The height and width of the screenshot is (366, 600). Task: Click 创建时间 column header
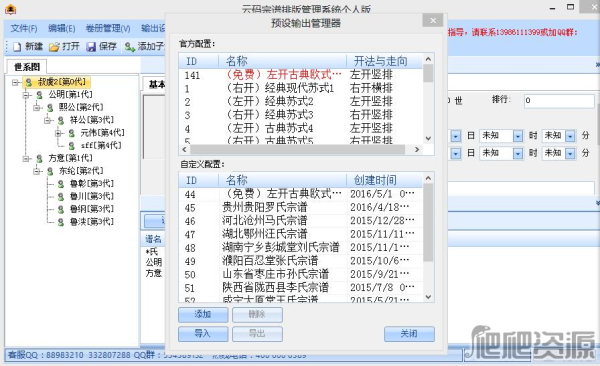(385, 180)
